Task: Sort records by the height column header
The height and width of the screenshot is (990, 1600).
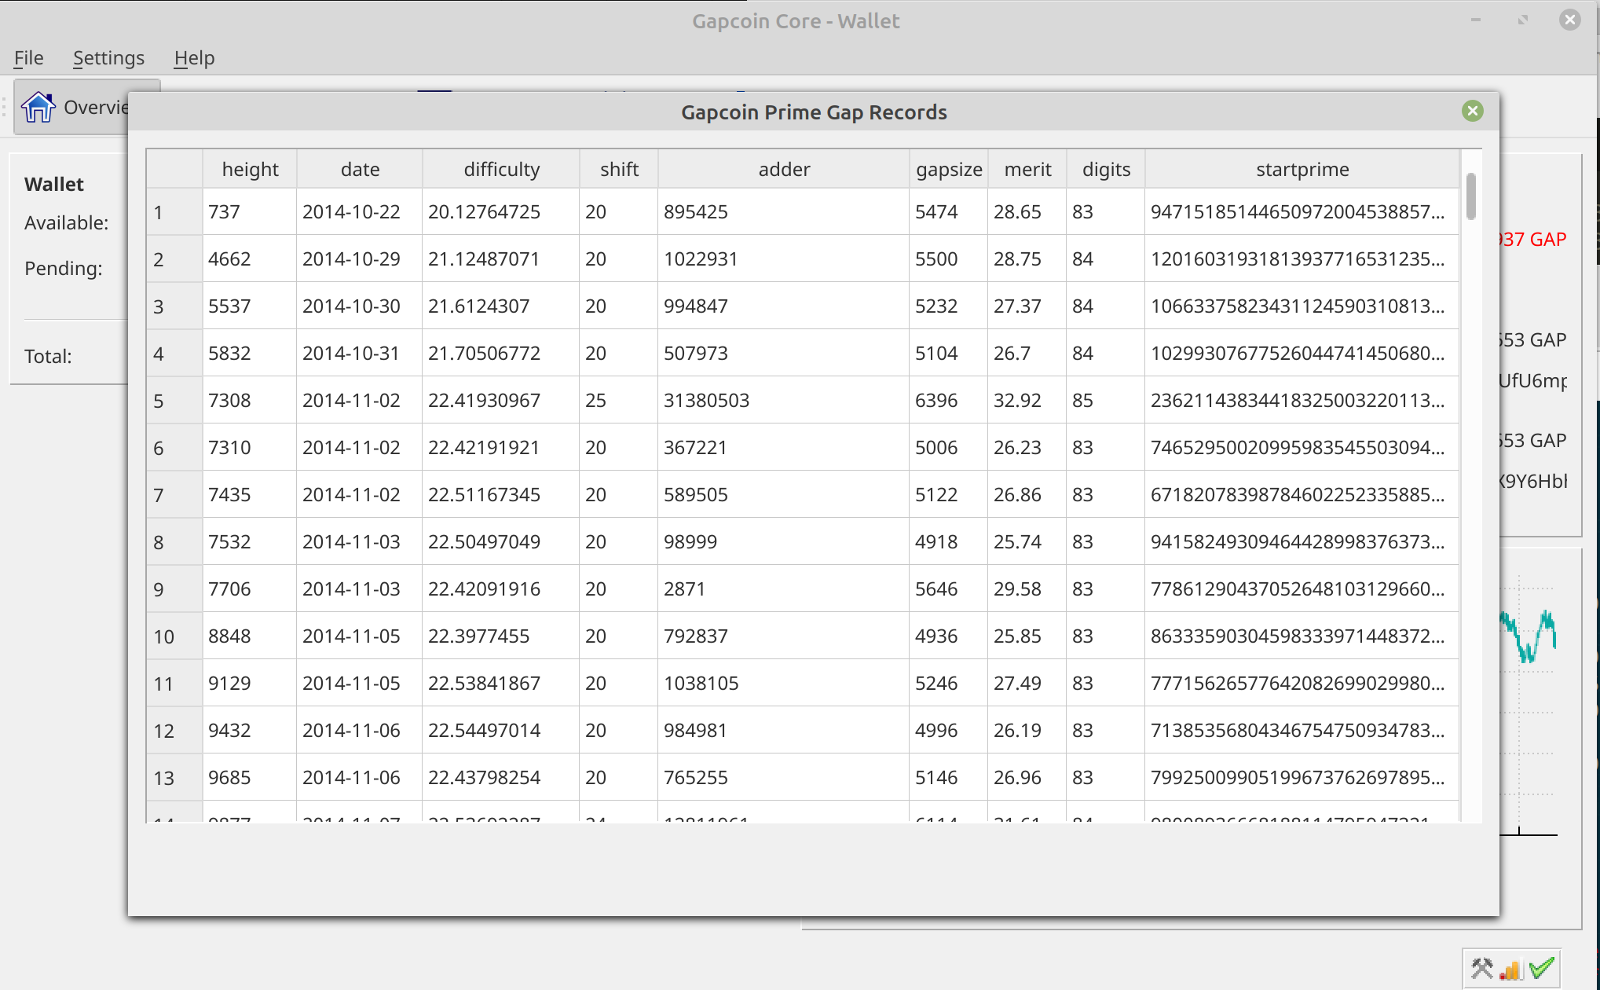Action: 250,169
